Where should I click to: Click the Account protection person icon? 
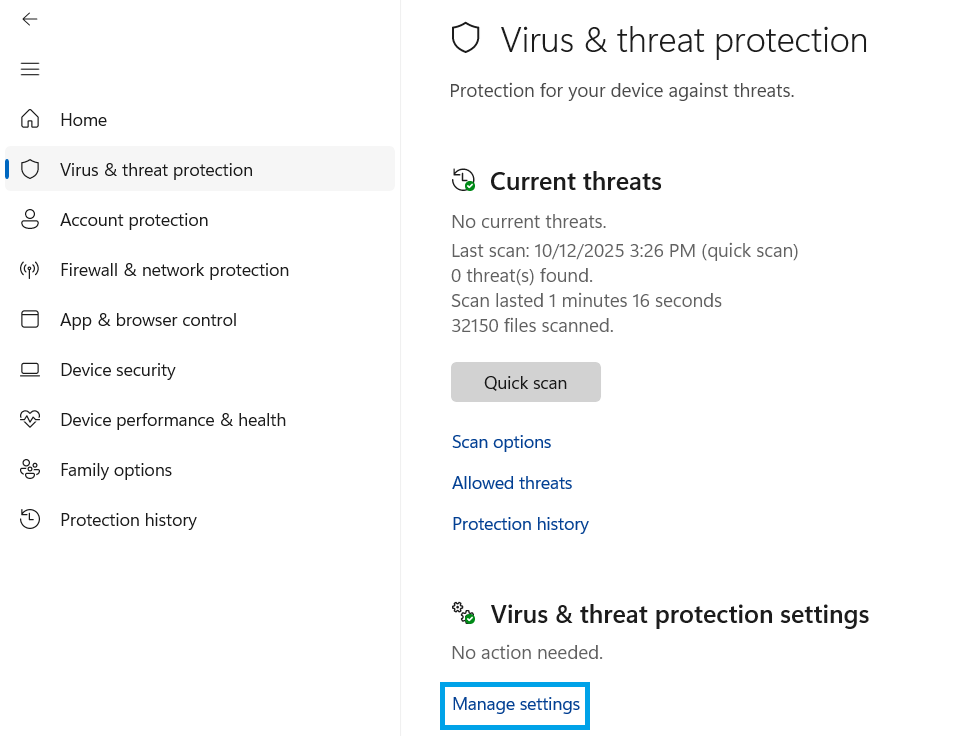(x=30, y=220)
